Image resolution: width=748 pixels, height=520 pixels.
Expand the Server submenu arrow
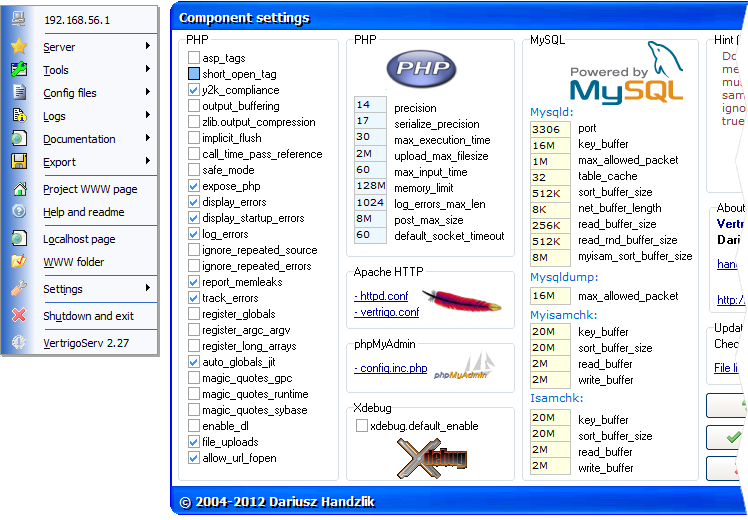(148, 46)
